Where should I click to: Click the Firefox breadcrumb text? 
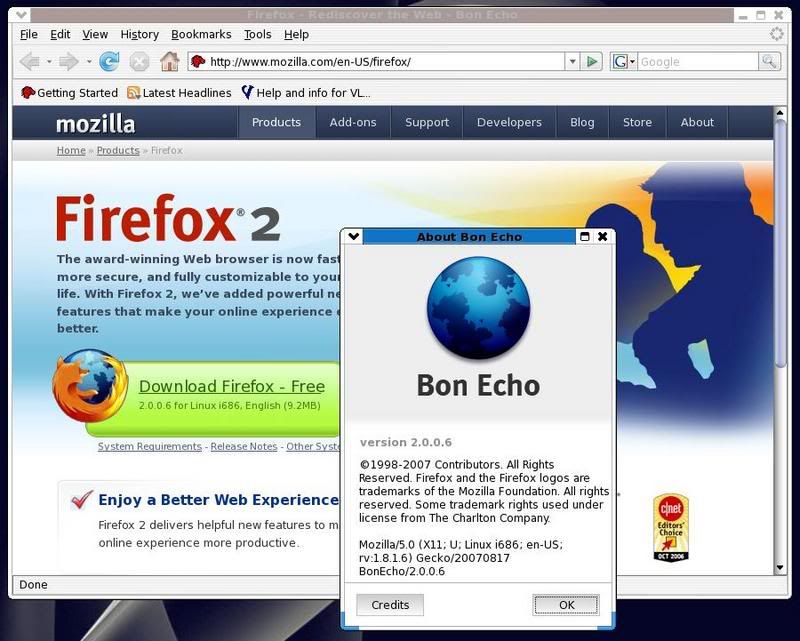coord(166,151)
